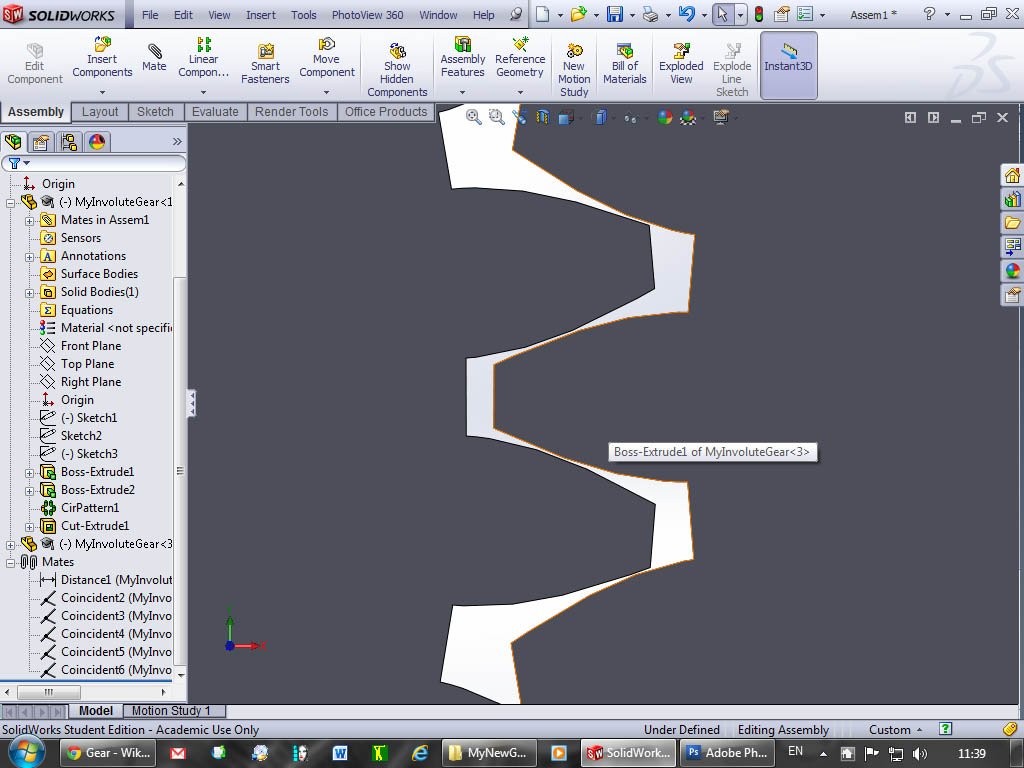This screenshot has width=1024, height=768.
Task: Click the Apply Scene icon
Action: click(x=688, y=118)
